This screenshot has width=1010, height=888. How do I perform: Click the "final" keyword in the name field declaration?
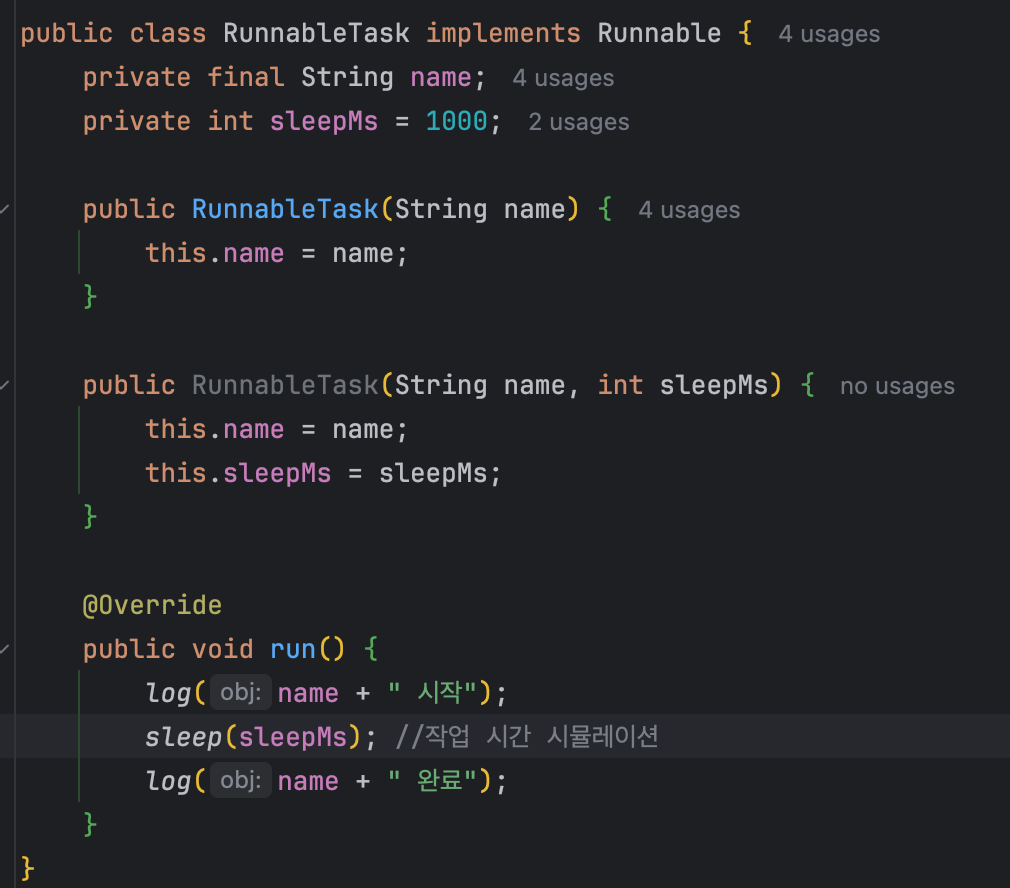pyautogui.click(x=245, y=77)
